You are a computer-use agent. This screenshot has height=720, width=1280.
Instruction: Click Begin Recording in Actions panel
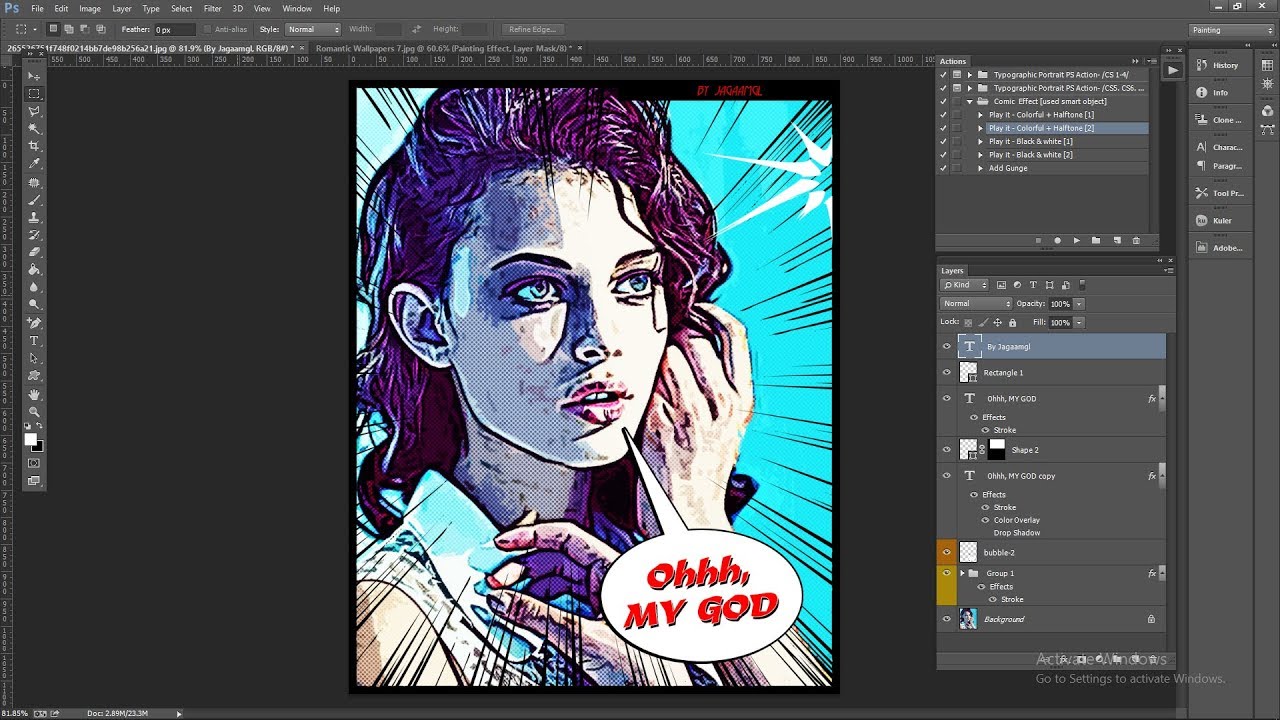tap(1057, 241)
